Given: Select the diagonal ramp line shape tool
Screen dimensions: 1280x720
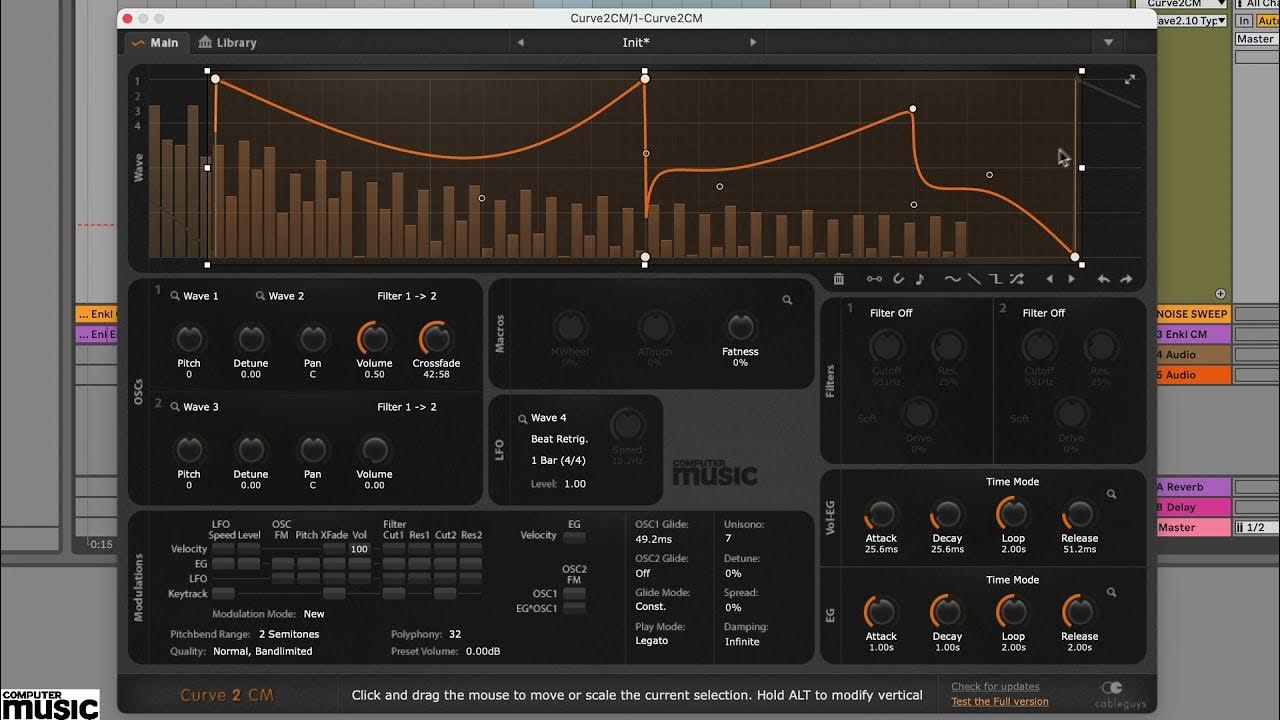Looking at the screenshot, I should click(x=974, y=279).
